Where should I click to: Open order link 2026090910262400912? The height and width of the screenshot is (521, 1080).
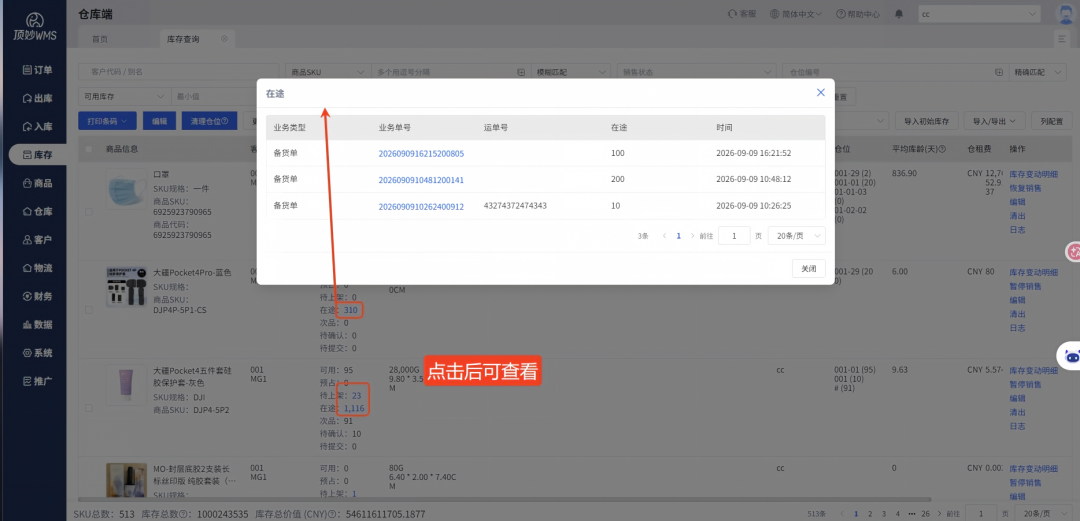point(421,205)
